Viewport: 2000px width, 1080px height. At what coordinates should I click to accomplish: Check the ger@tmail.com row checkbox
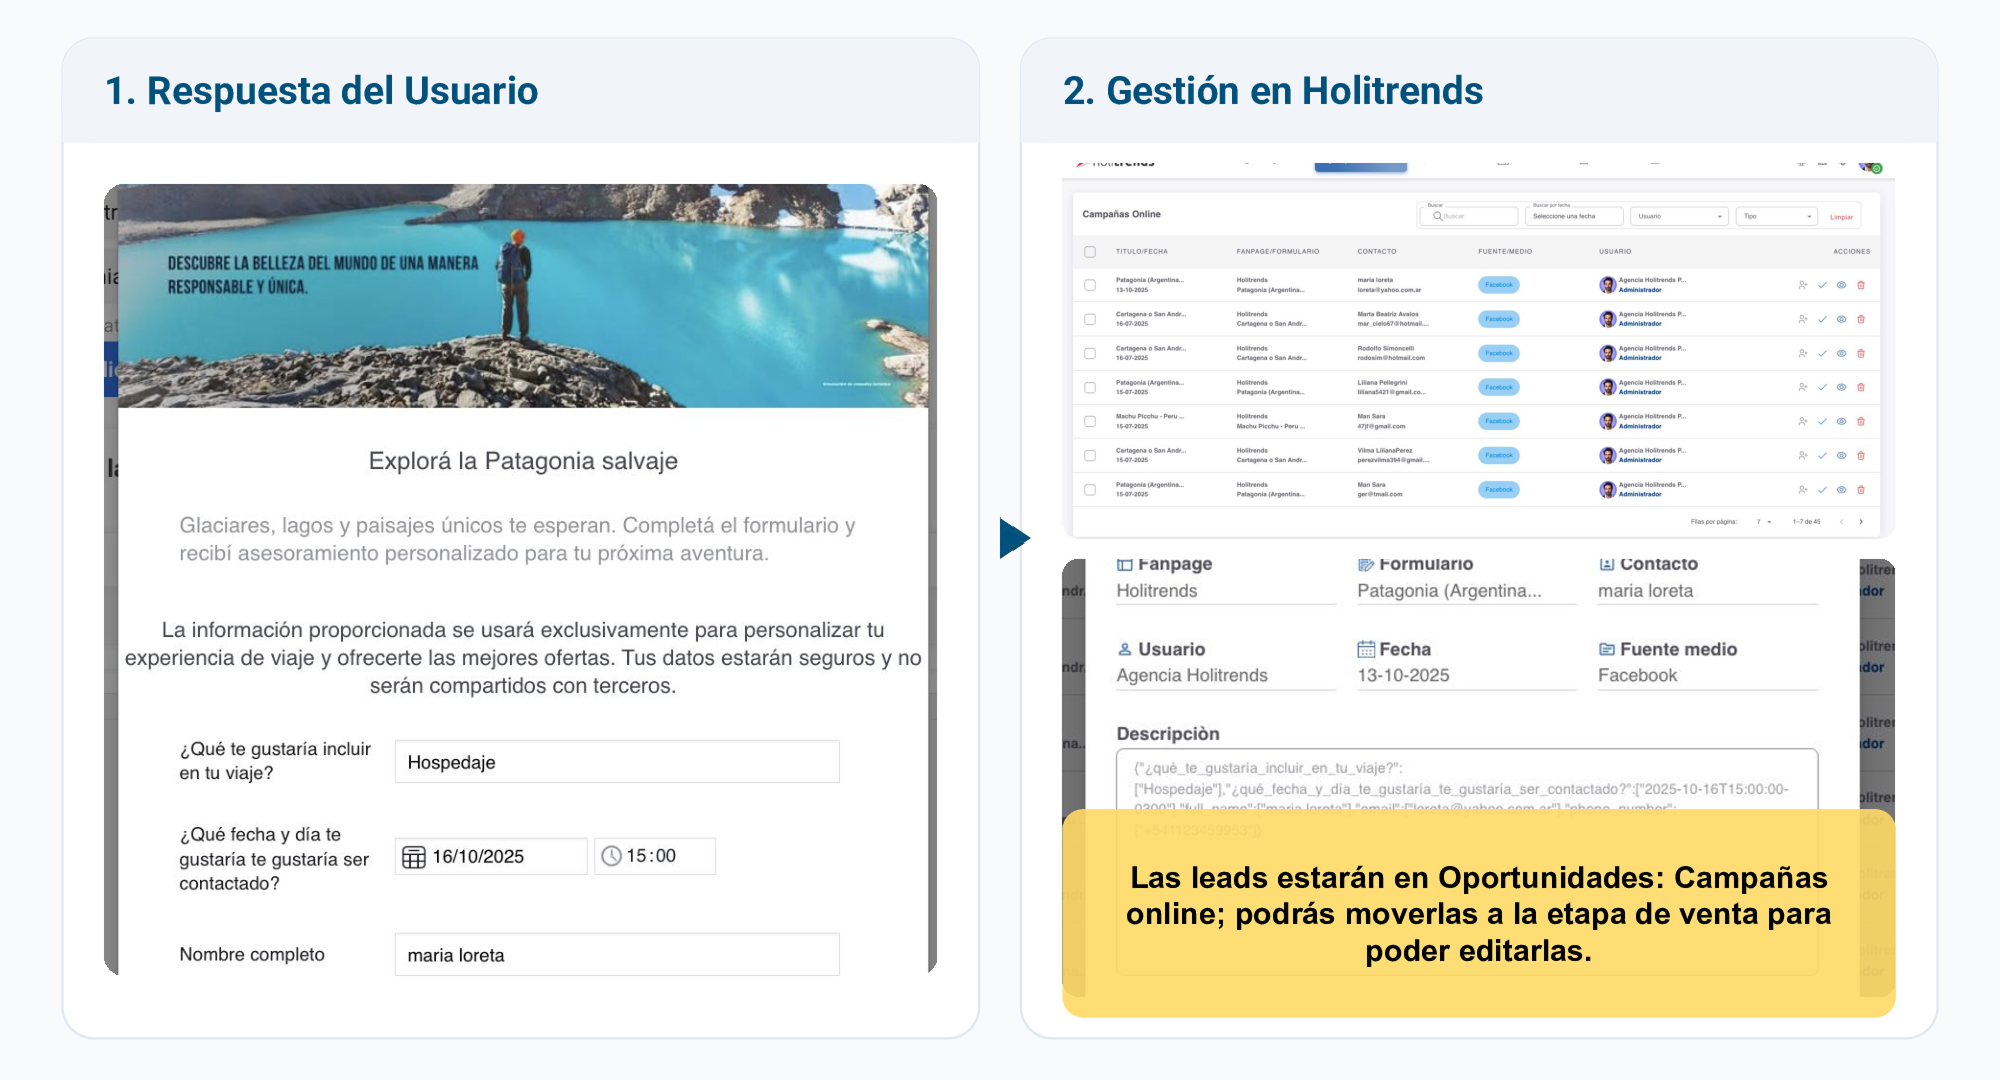(1090, 489)
